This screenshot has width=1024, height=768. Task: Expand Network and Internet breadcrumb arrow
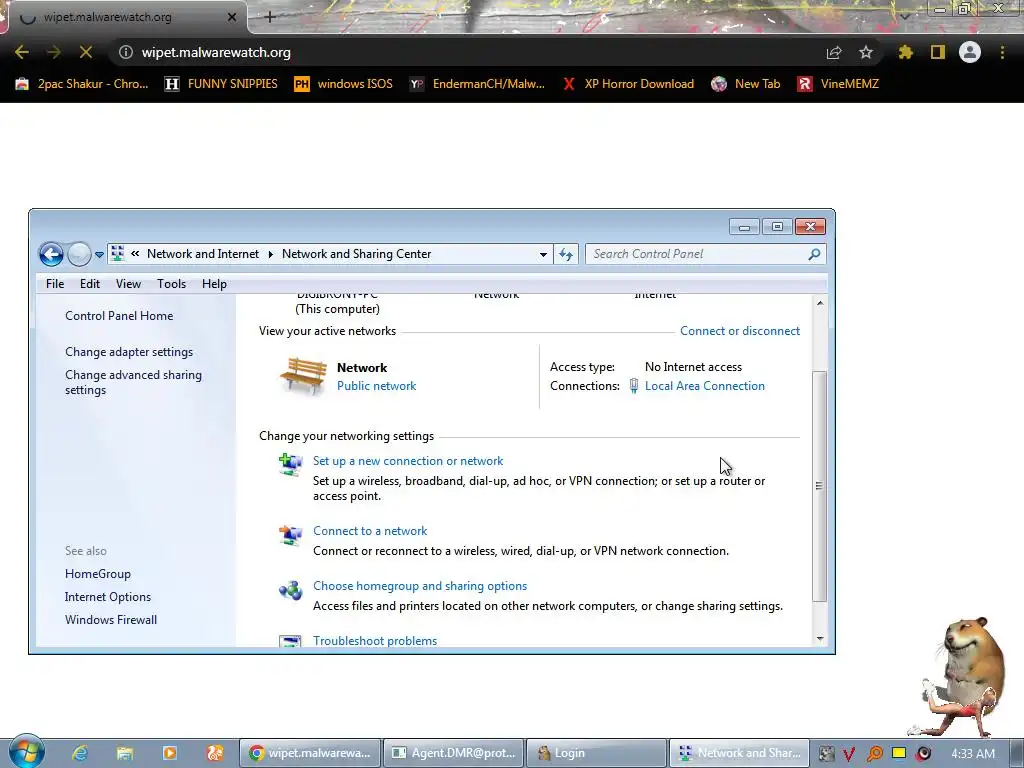coord(270,254)
